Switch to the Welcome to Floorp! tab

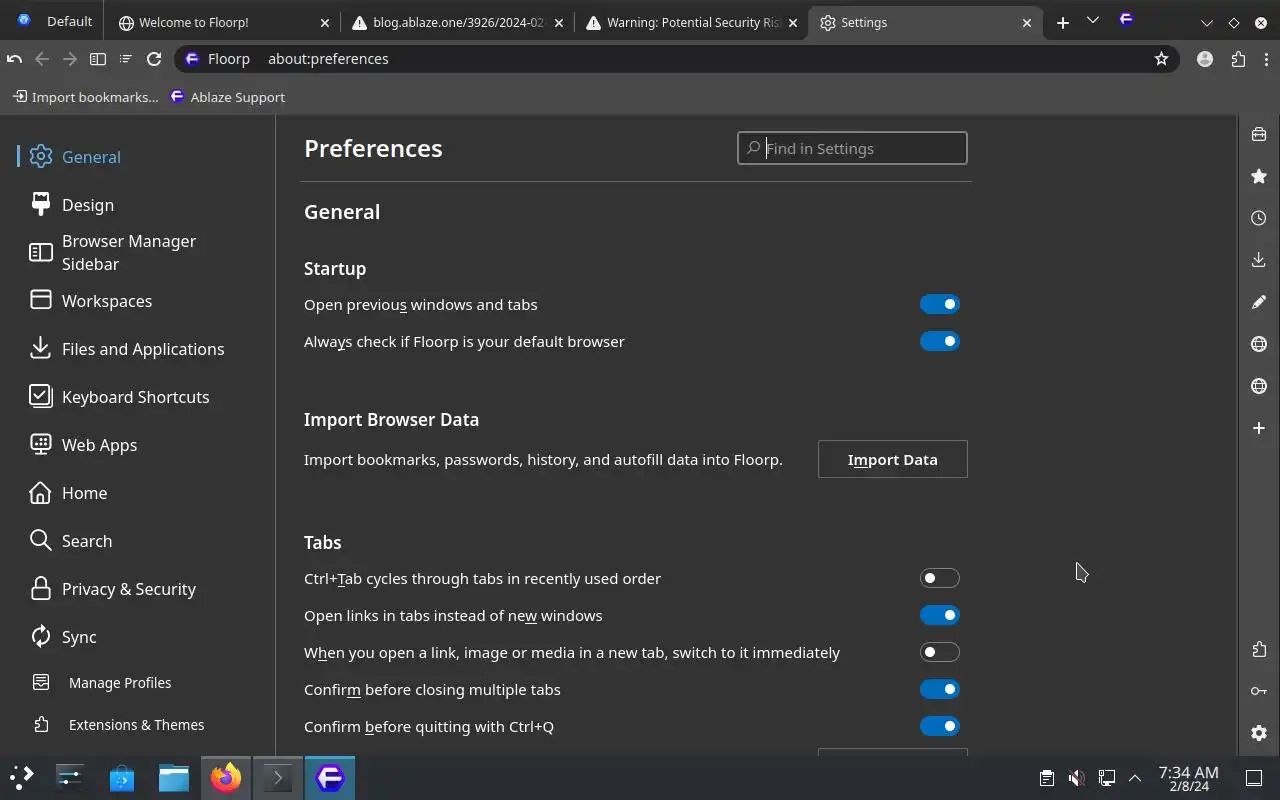[x=224, y=22]
